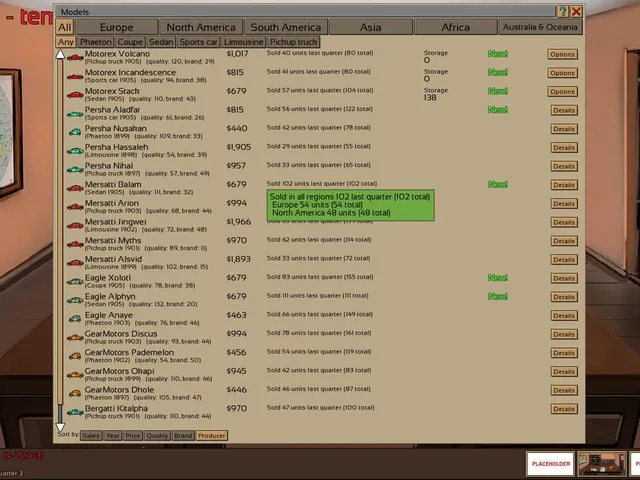Open Details for GearMotors Discus
Viewport: 640px width, 480px height.
(564, 334)
